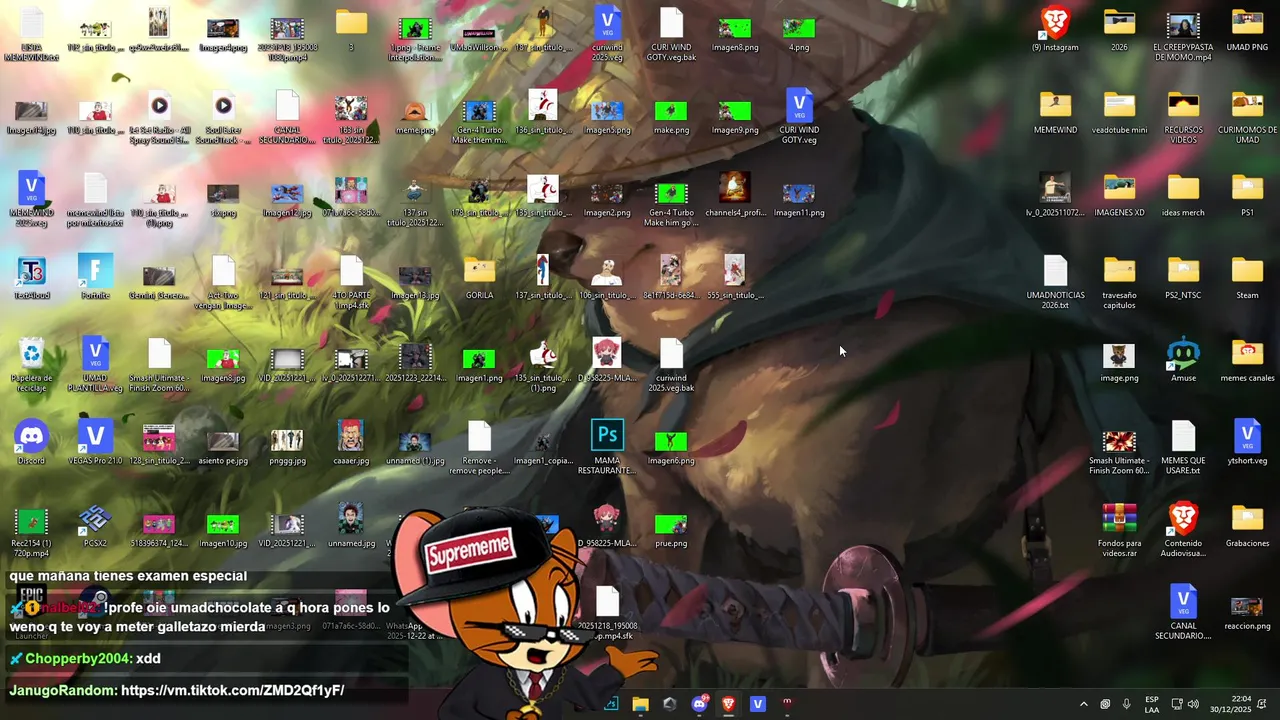Show hidden system tray icons

(x=1083, y=704)
